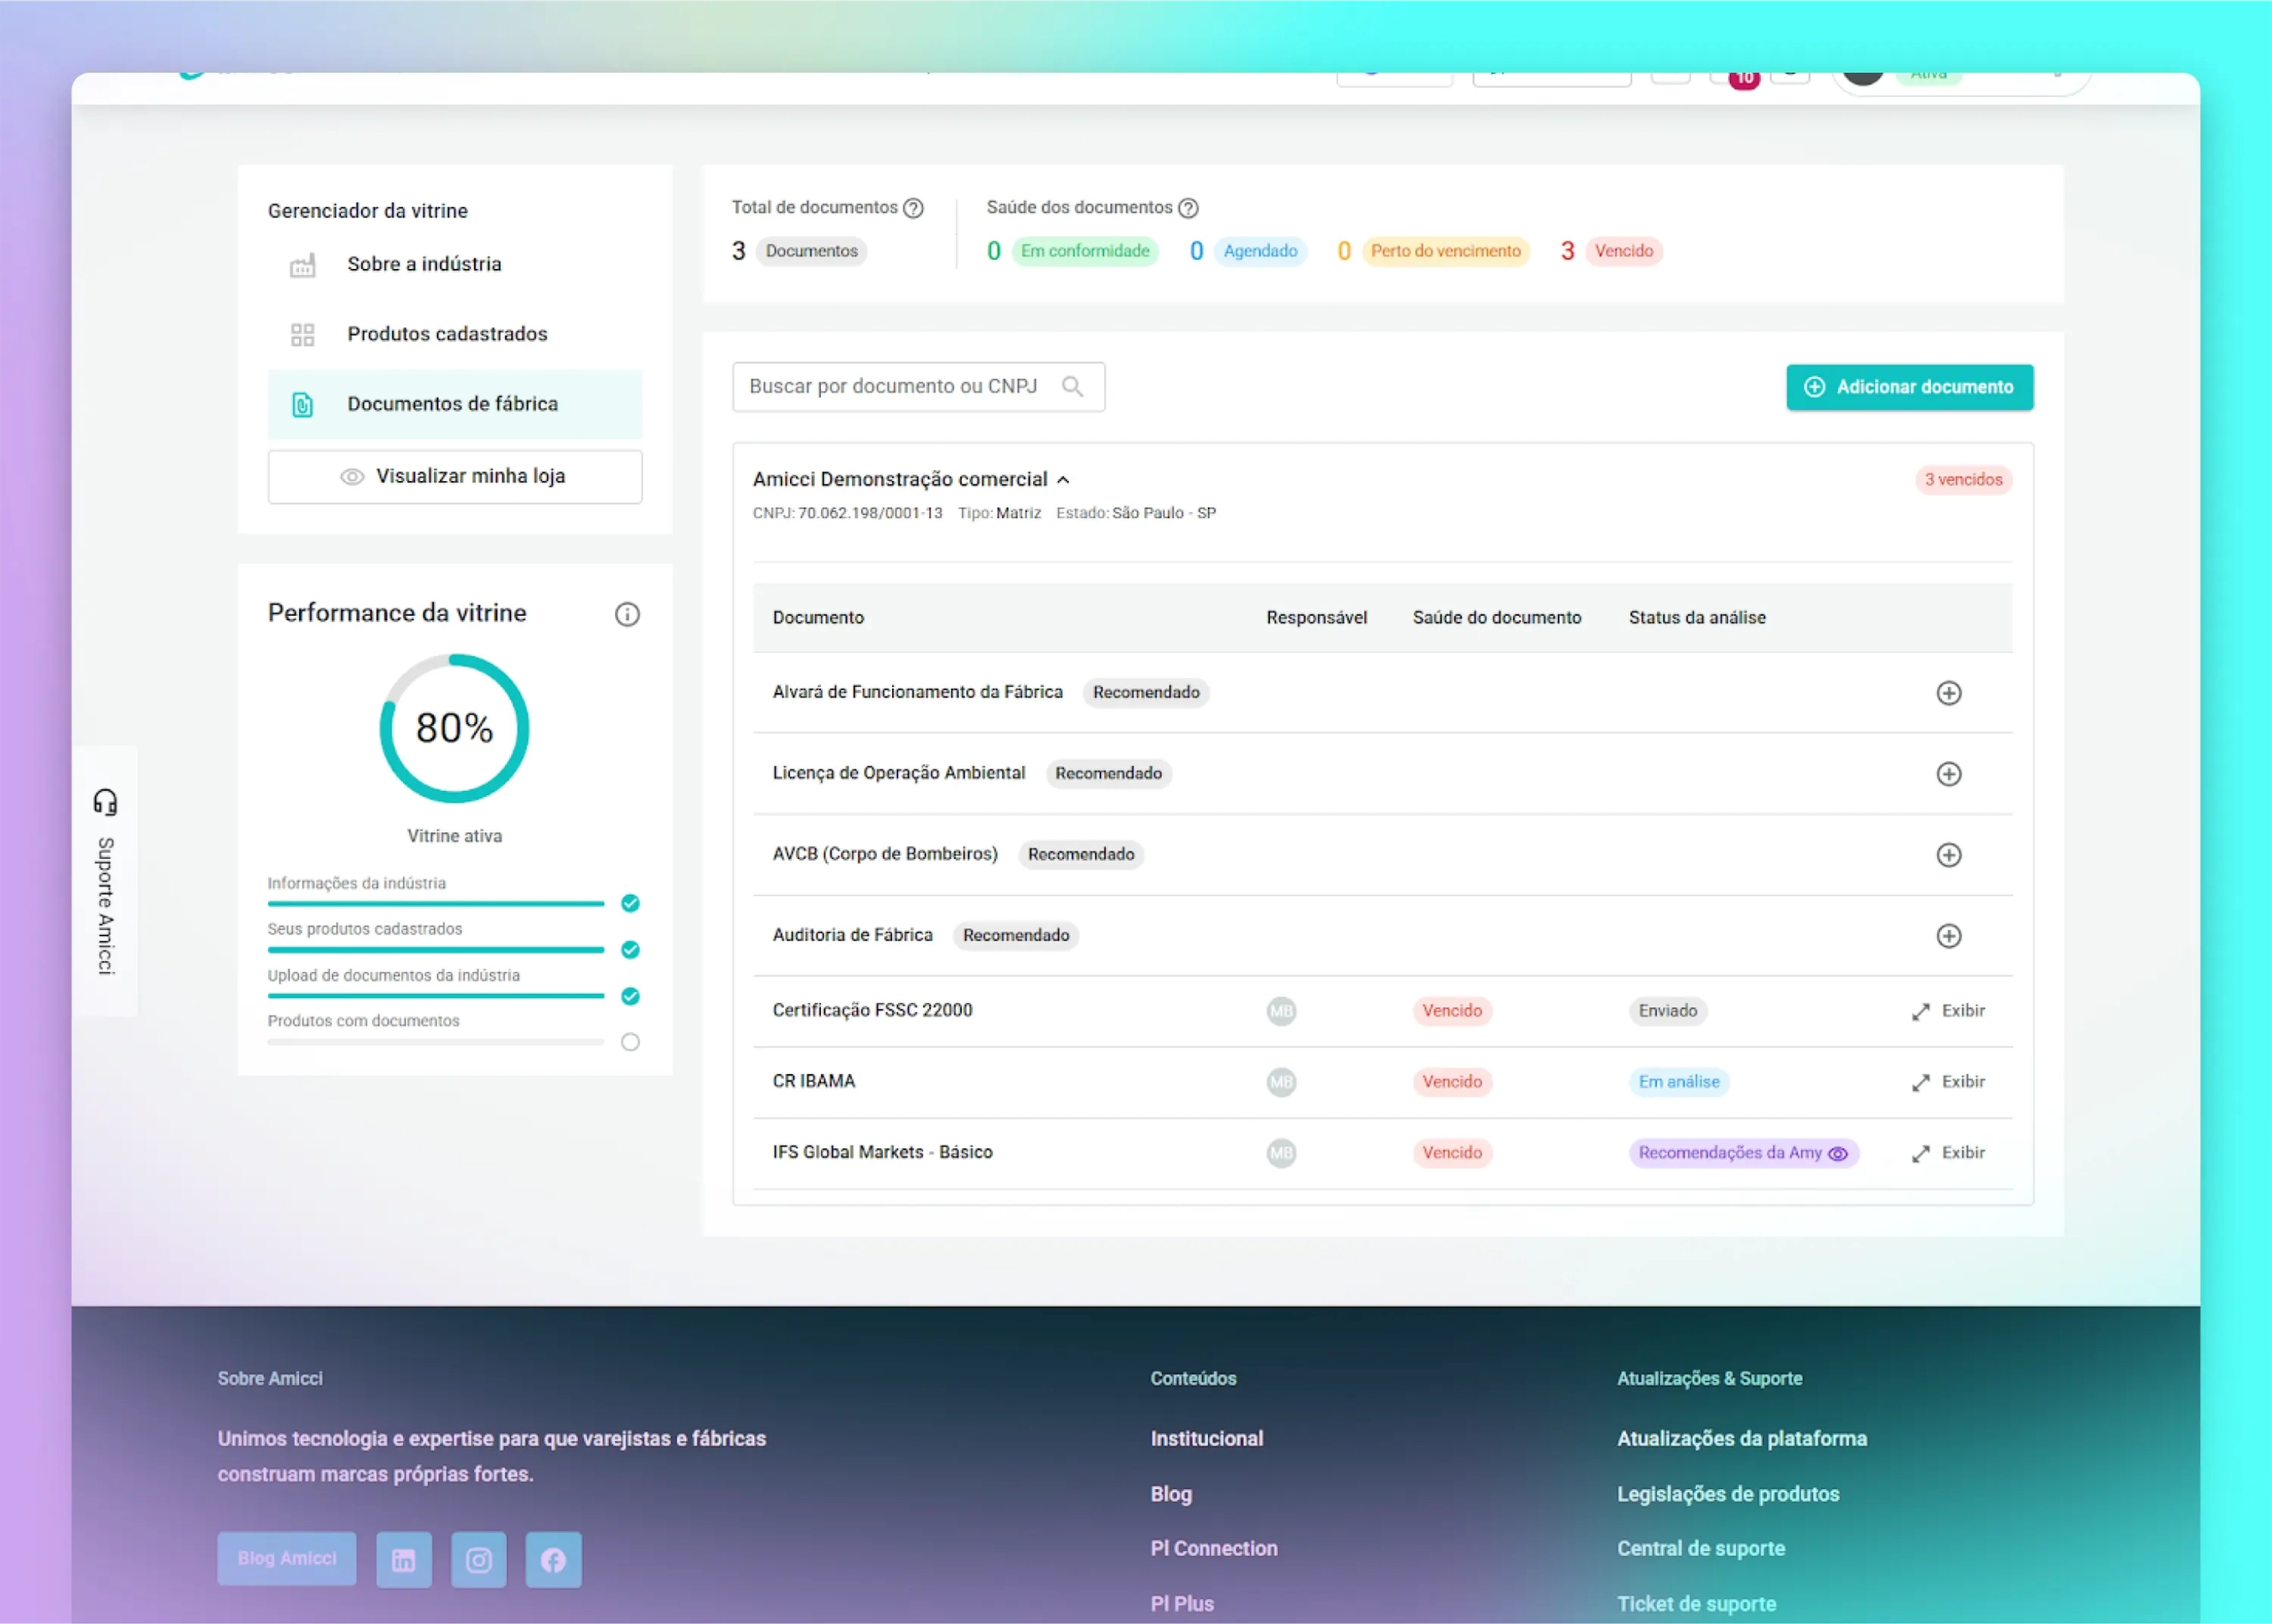
Task: Open the Facebook icon in footer
Action: (553, 1559)
